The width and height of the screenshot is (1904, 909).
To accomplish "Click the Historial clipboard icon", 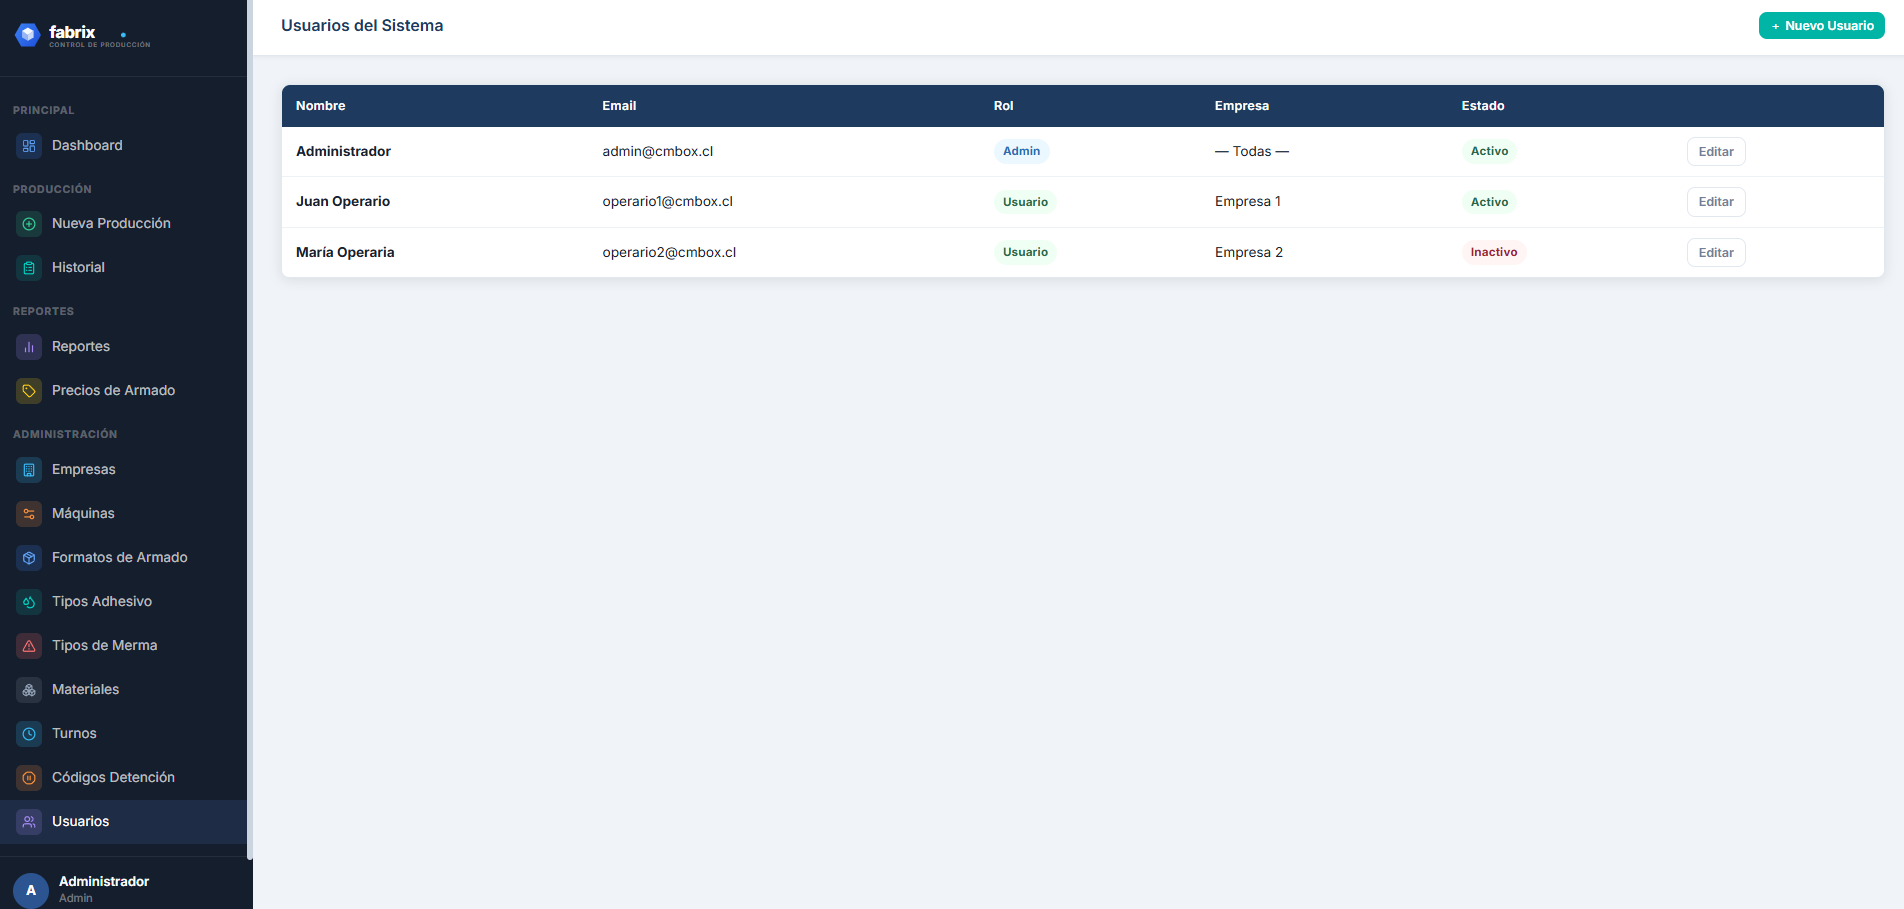I will (29, 268).
